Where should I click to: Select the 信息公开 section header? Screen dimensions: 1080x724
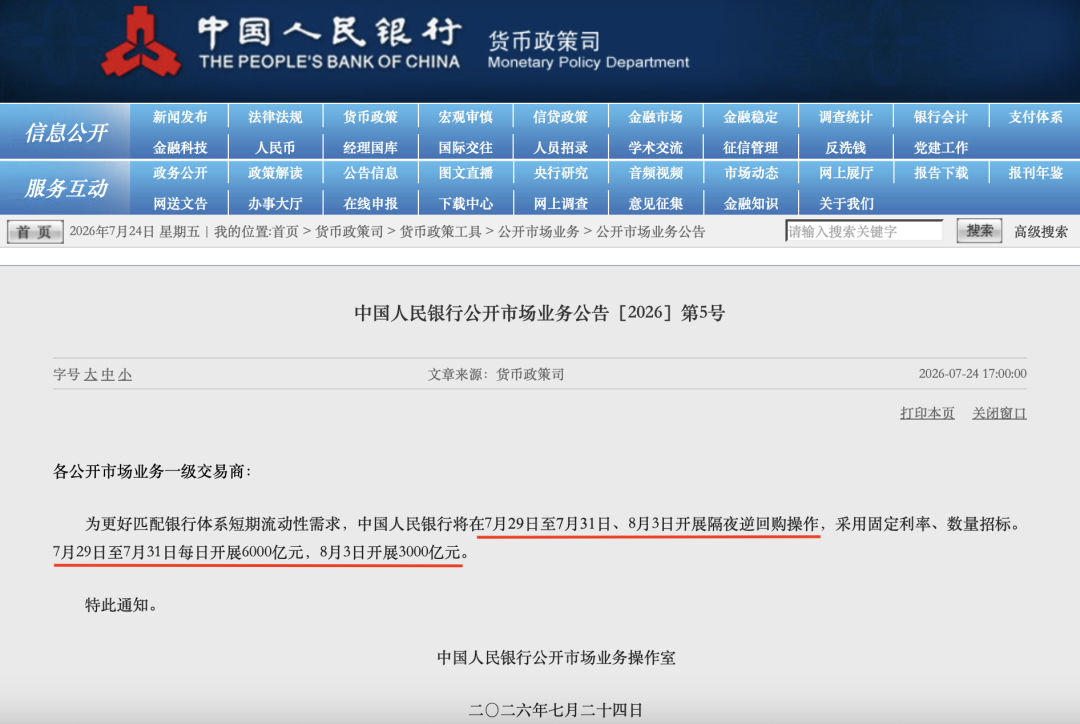65,132
